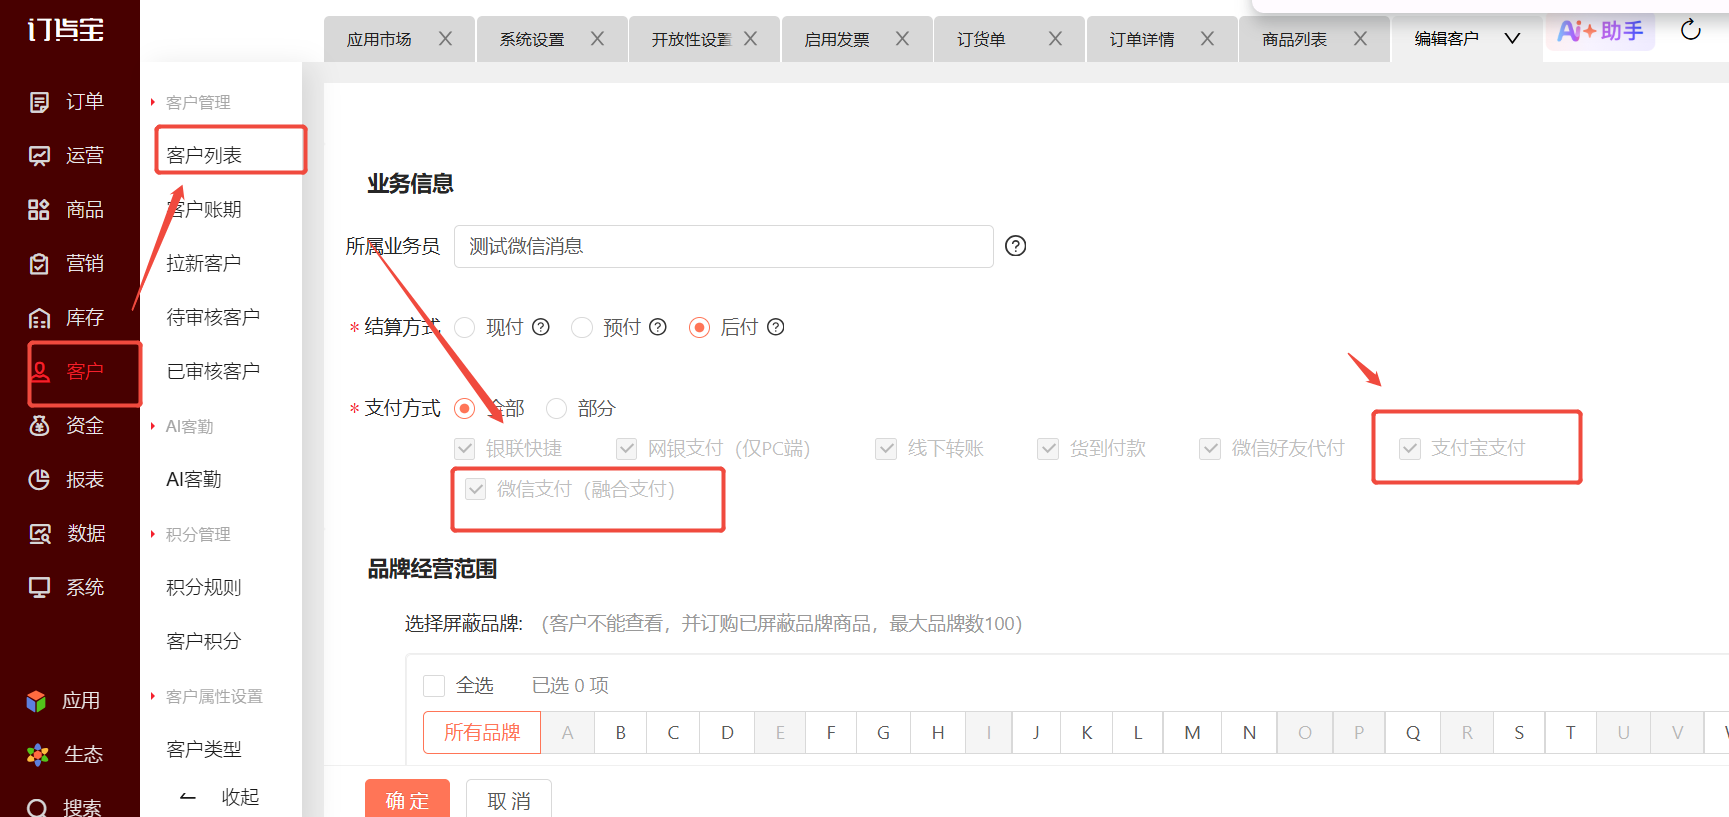The image size is (1729, 817).
Task: Click help icon next to 现付
Action: tap(541, 327)
